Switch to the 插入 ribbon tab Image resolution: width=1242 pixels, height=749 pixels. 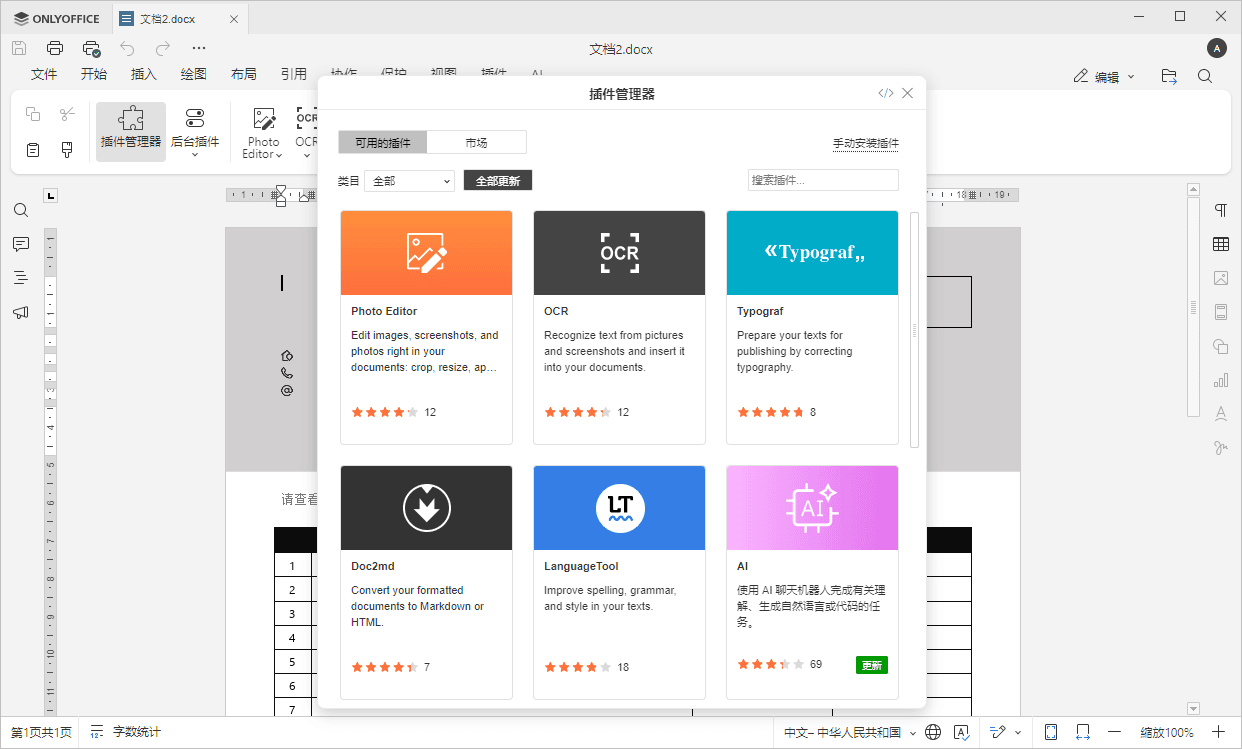point(144,74)
